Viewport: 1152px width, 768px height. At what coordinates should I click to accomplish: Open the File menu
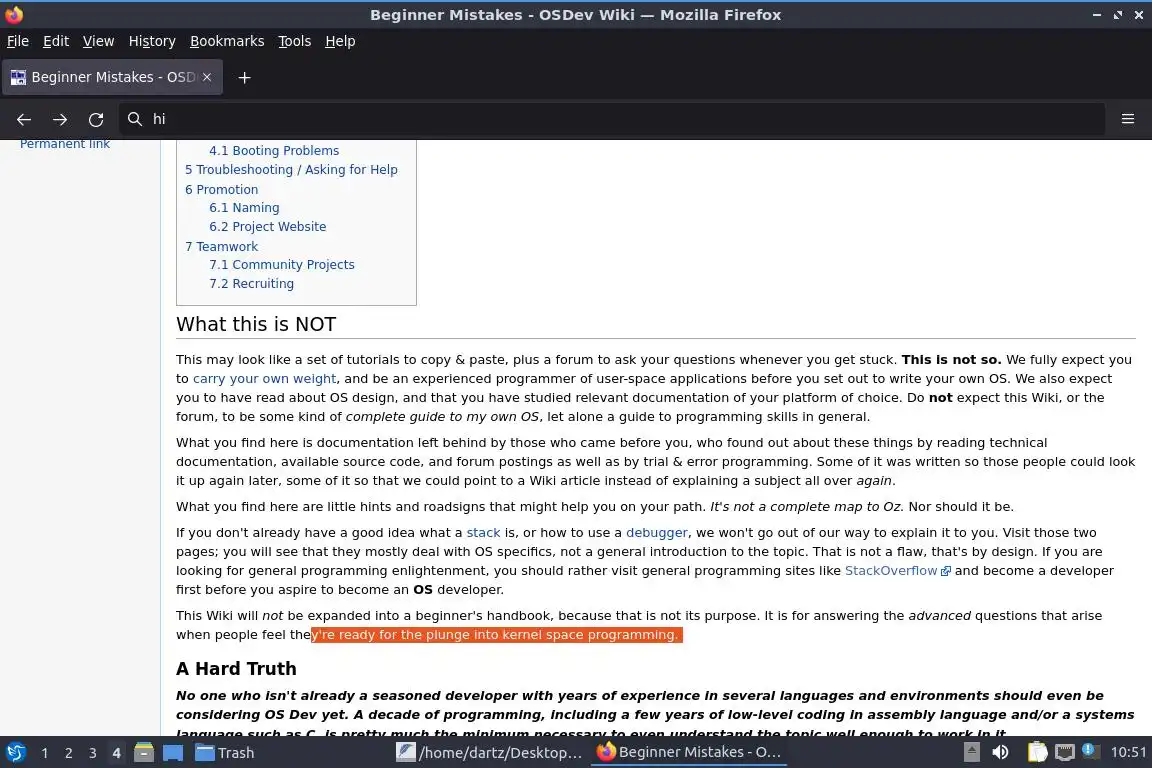click(x=18, y=41)
